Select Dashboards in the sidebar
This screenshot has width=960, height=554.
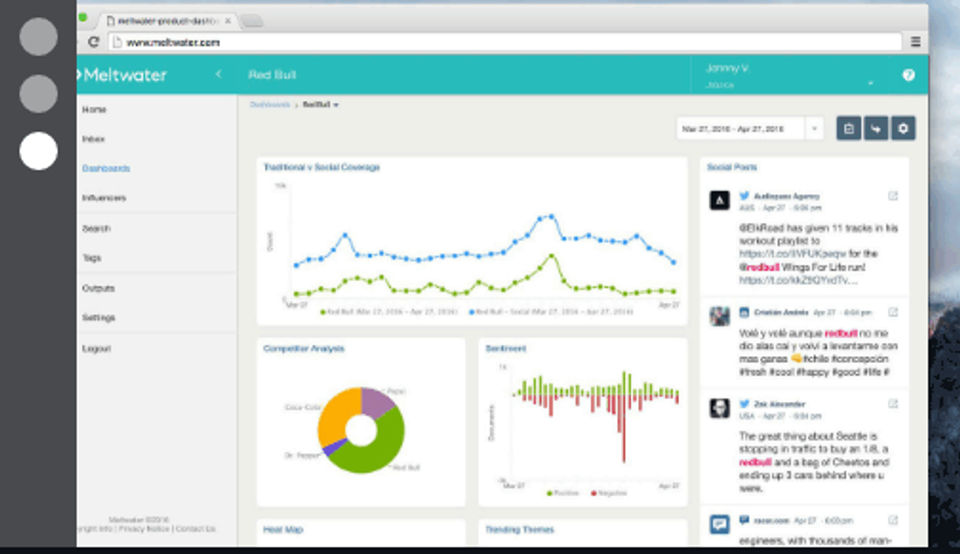(x=106, y=168)
